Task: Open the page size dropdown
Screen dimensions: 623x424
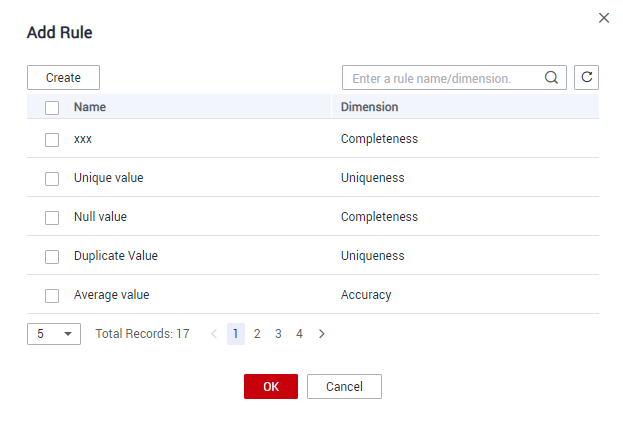Action: coord(54,334)
